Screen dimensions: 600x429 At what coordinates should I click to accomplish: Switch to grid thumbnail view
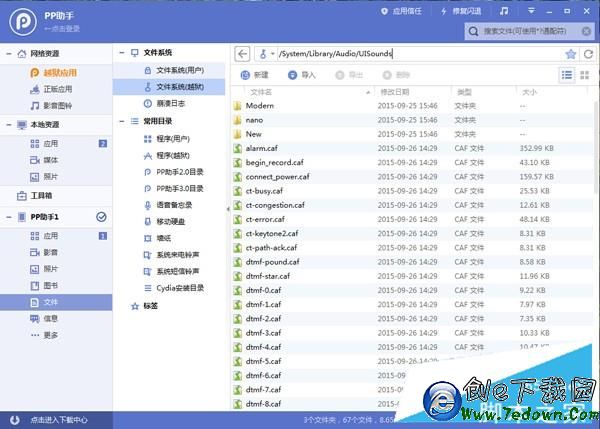point(585,75)
